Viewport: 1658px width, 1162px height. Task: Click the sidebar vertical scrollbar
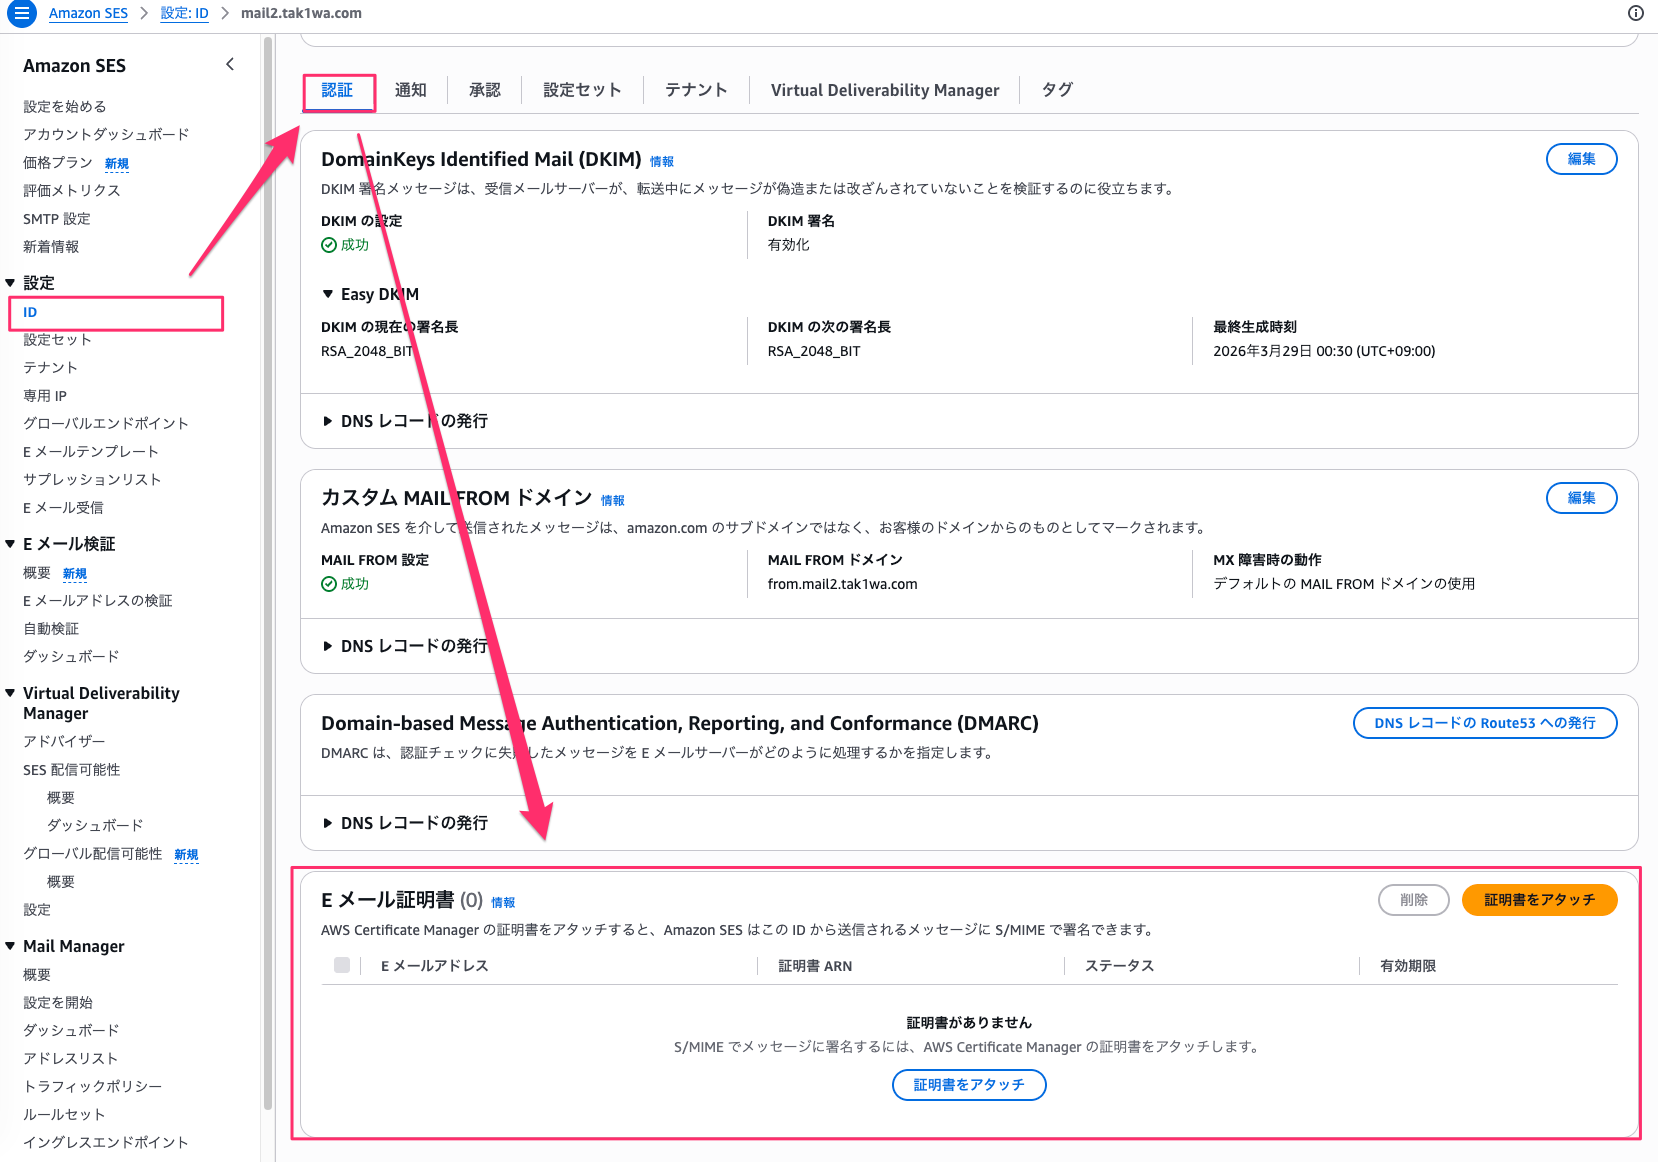coord(267,574)
